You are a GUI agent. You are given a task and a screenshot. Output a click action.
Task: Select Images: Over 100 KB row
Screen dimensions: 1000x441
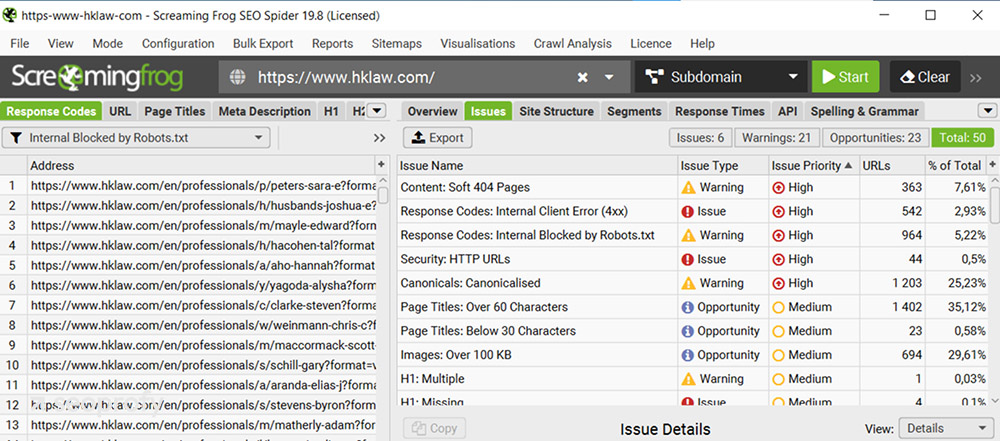692,355
